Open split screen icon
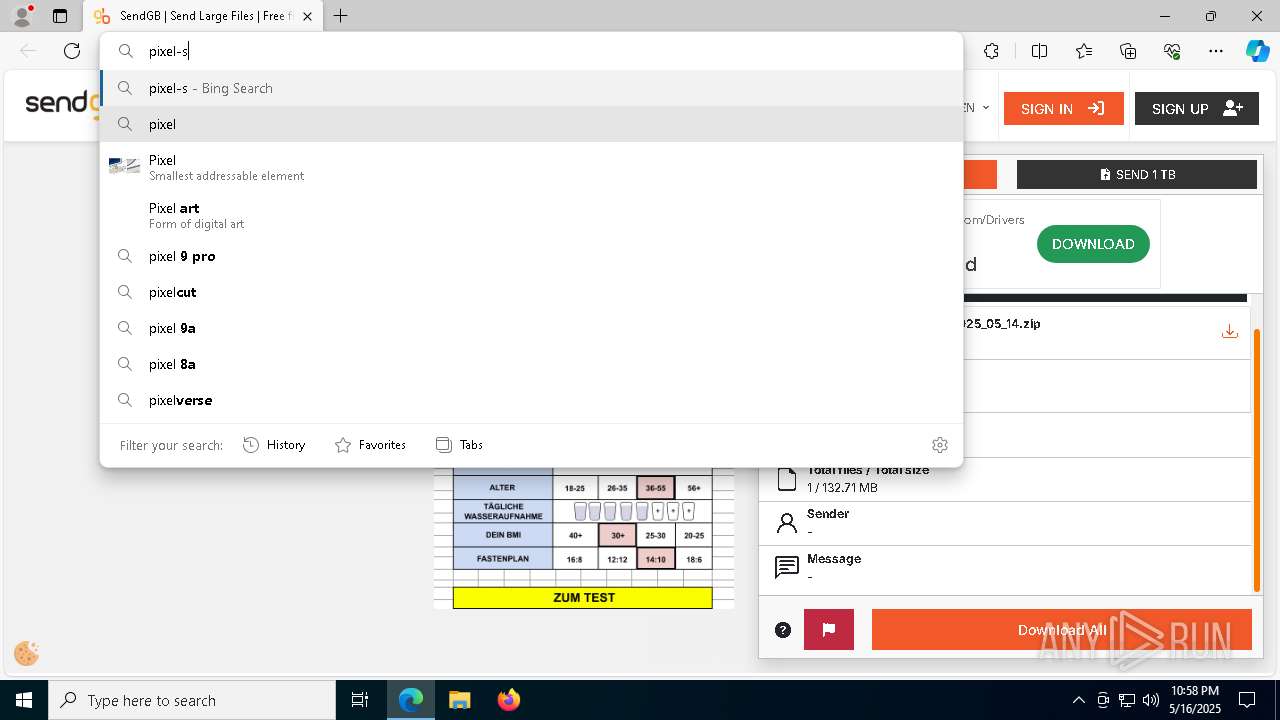1280x720 pixels. pyautogui.click(x=1039, y=51)
